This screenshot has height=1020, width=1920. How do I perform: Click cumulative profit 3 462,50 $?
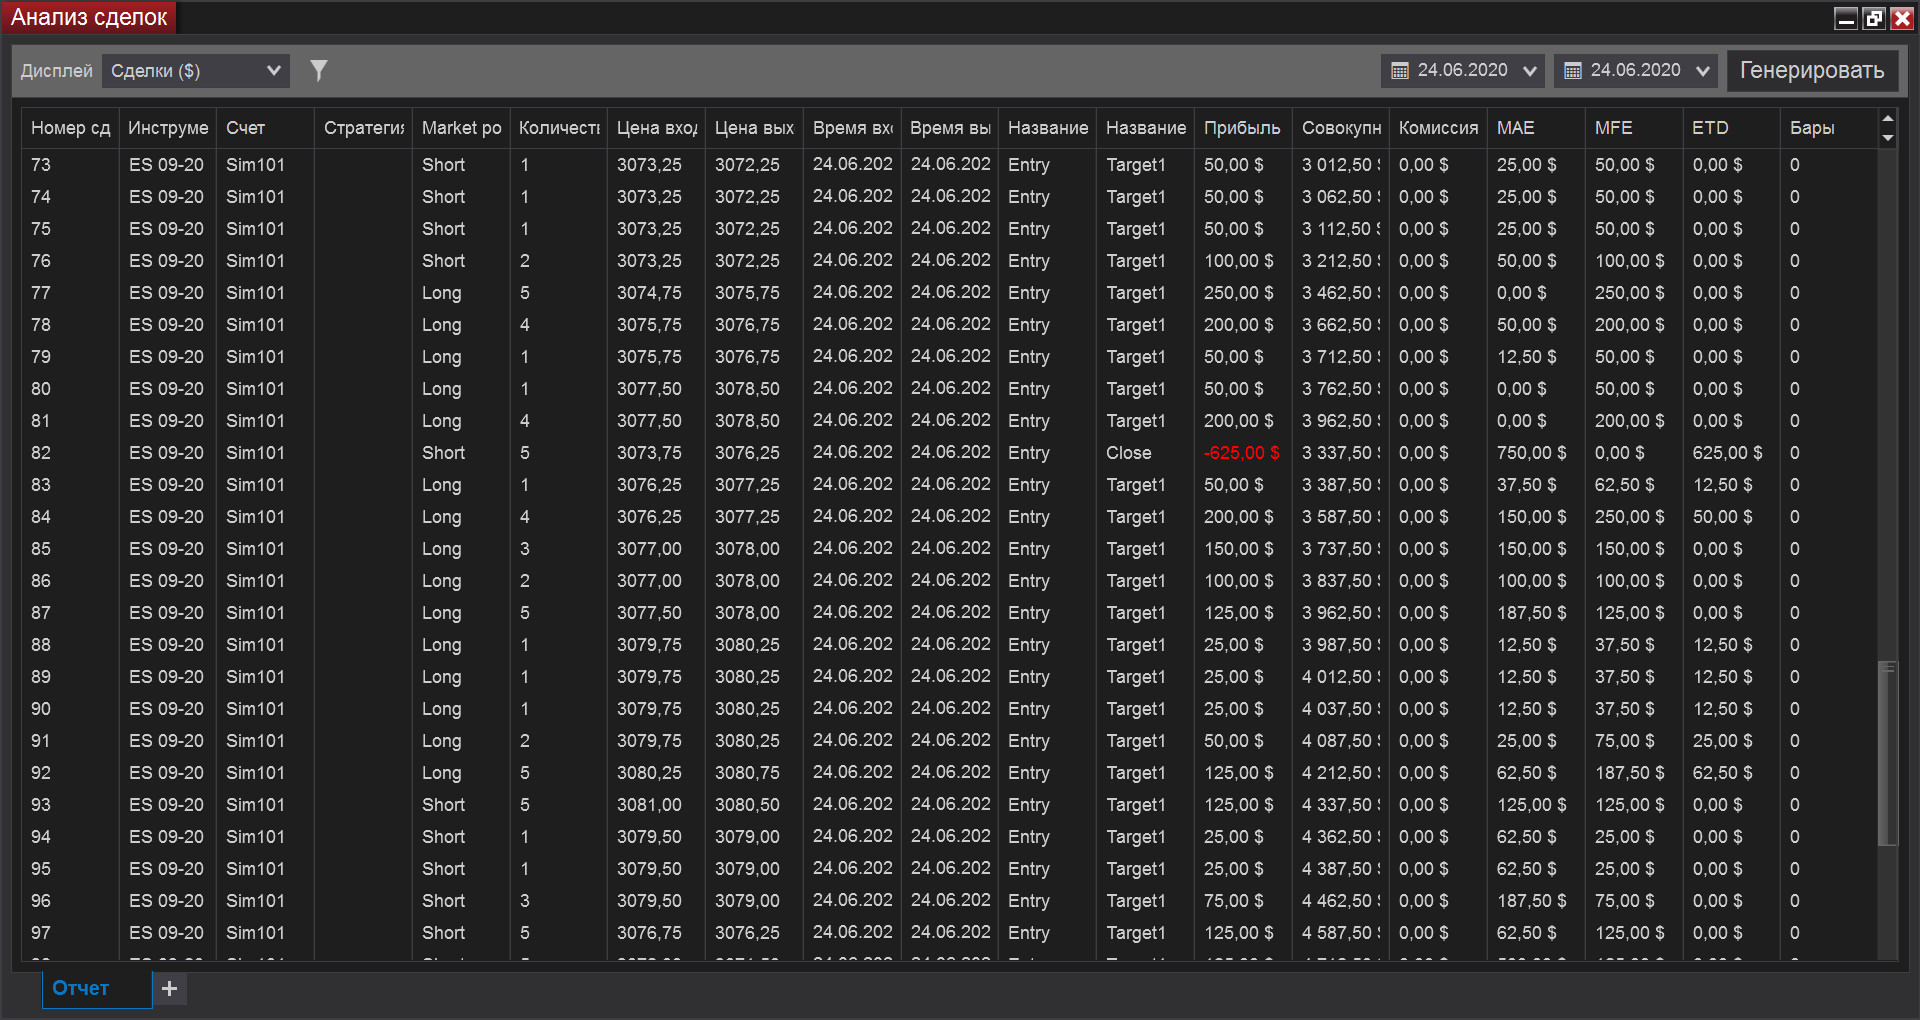click(x=1341, y=293)
